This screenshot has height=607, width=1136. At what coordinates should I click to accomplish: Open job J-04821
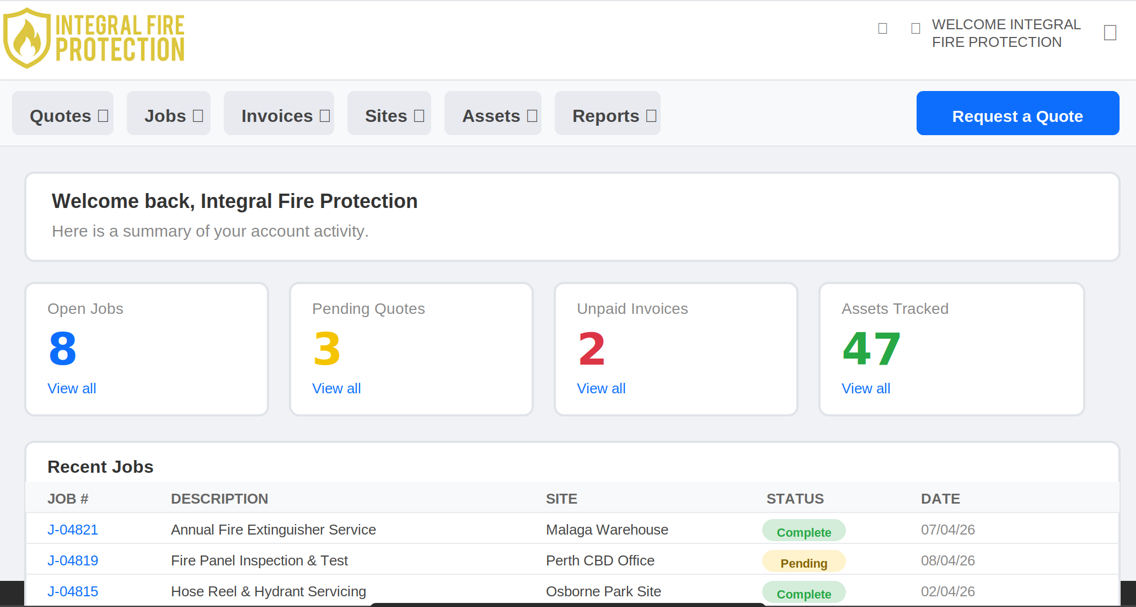pyautogui.click(x=73, y=530)
